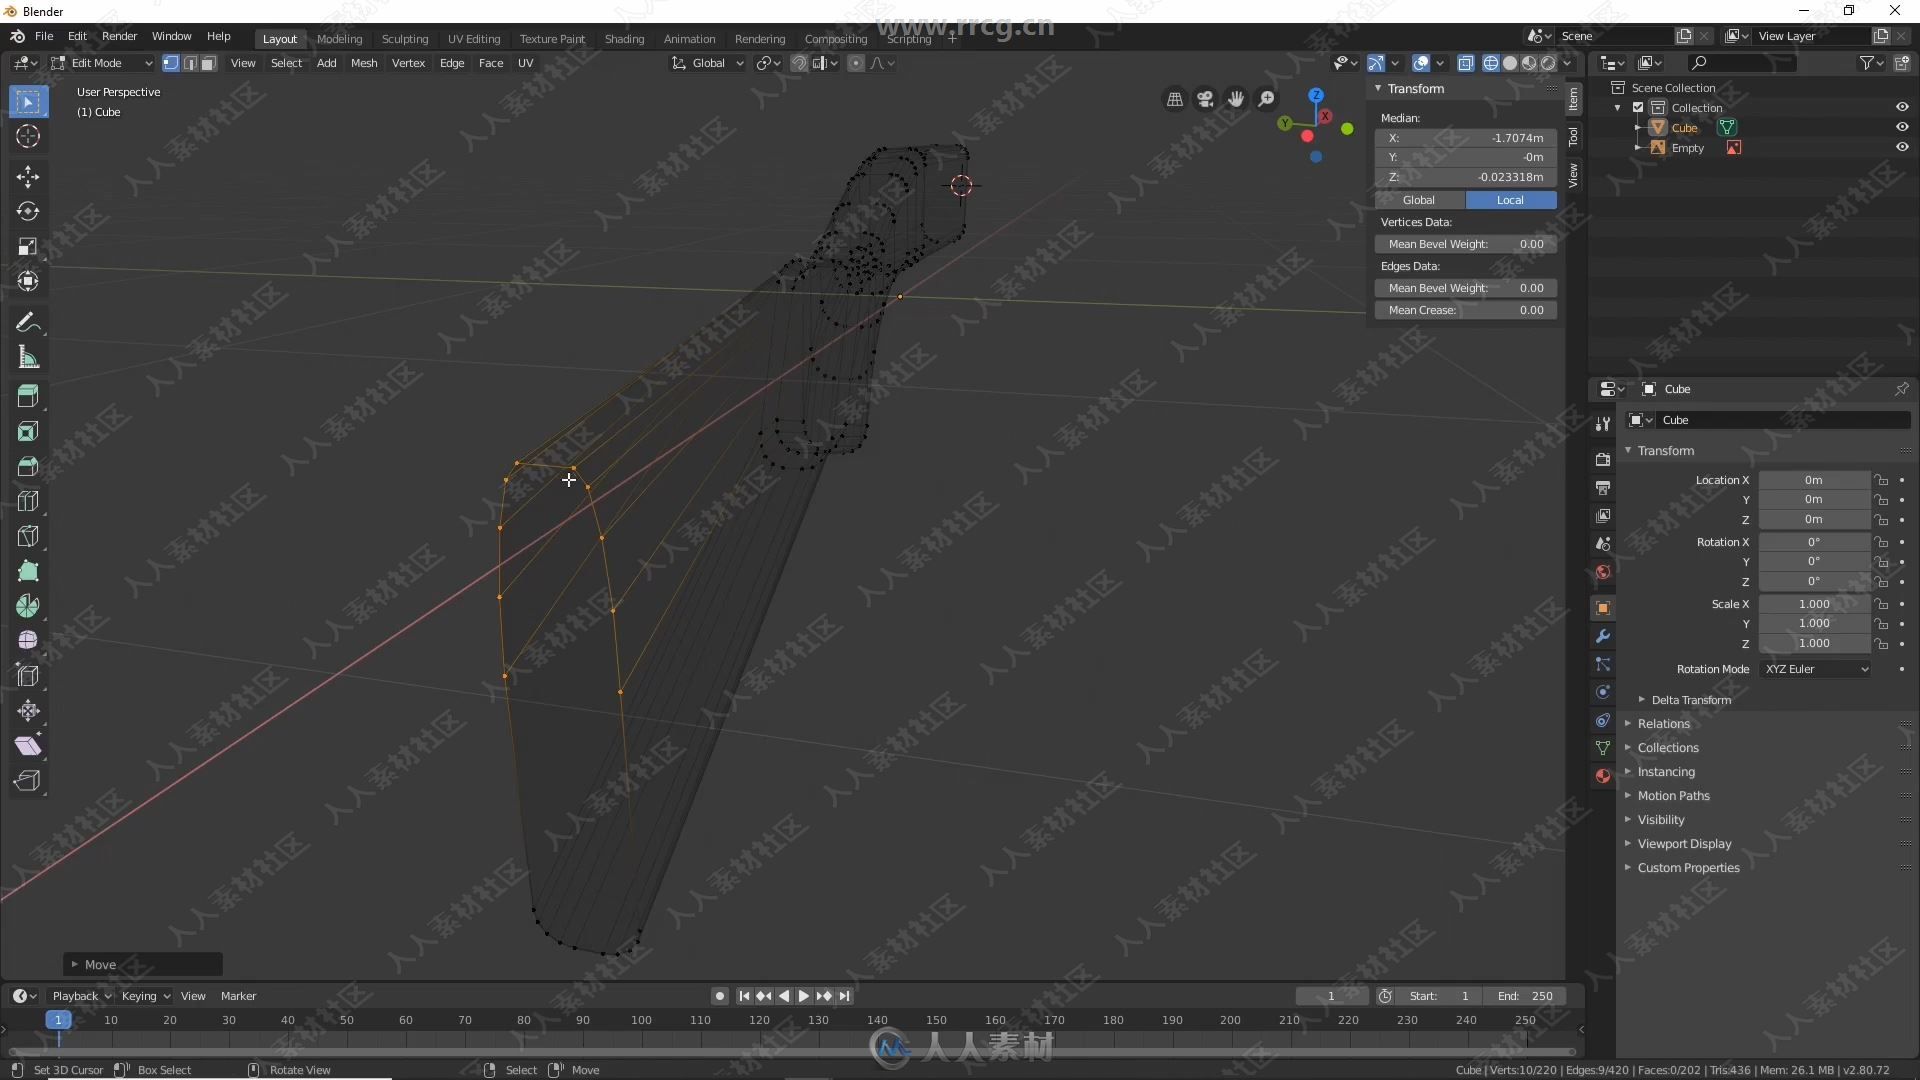Viewport: 1920px width, 1080px height.
Task: Open the Mesh menu
Action: tap(364, 63)
